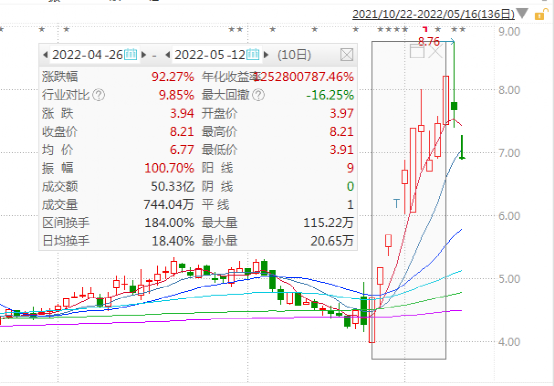Click the 最小量 value 20.65万
The width and height of the screenshot is (554, 386).
[332, 241]
